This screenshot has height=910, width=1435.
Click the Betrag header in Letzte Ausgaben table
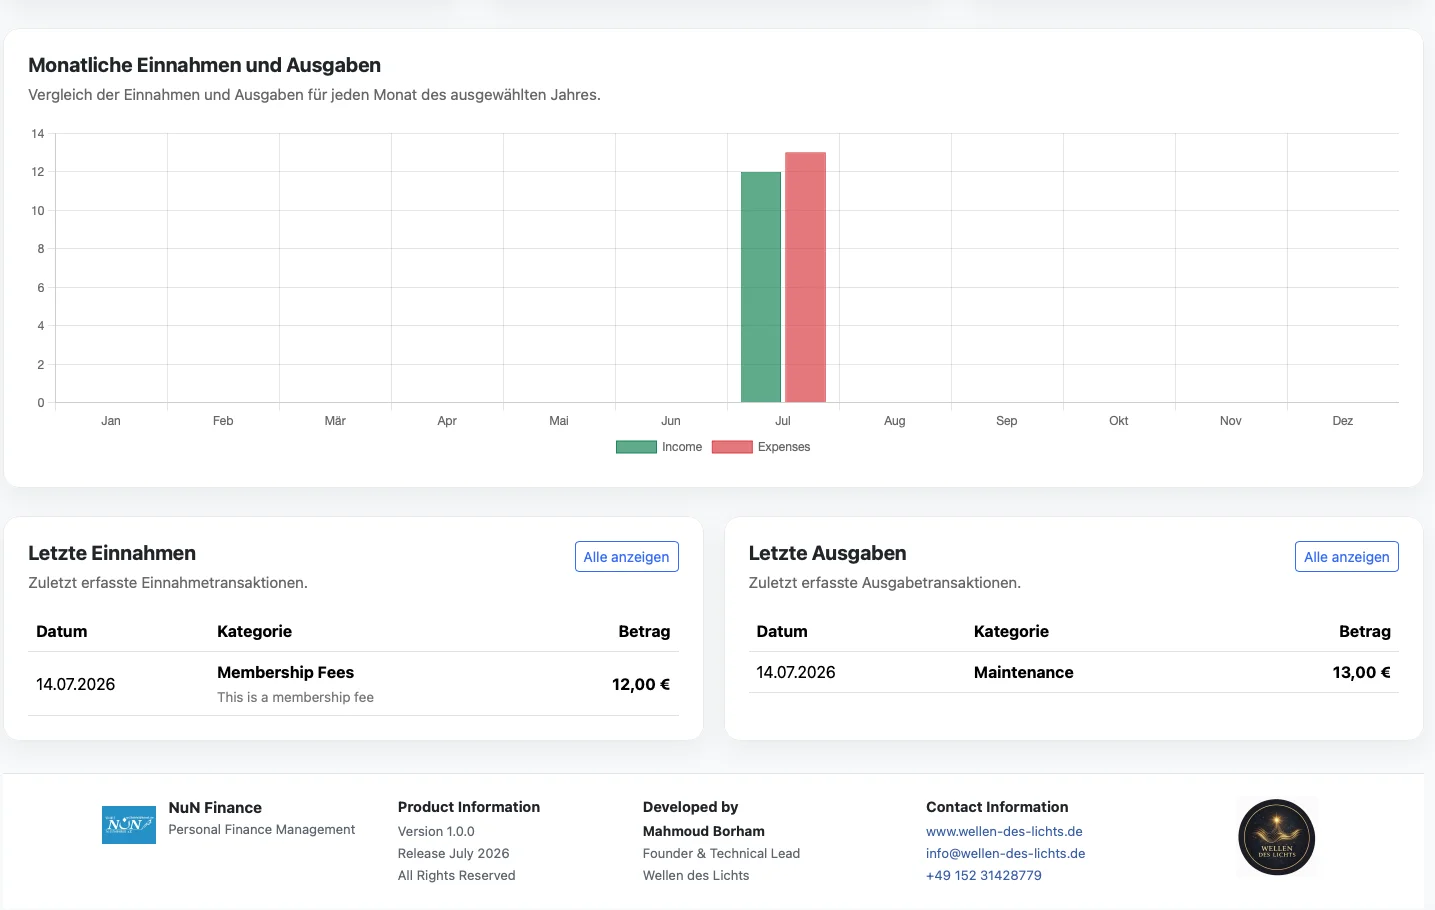click(x=1365, y=631)
